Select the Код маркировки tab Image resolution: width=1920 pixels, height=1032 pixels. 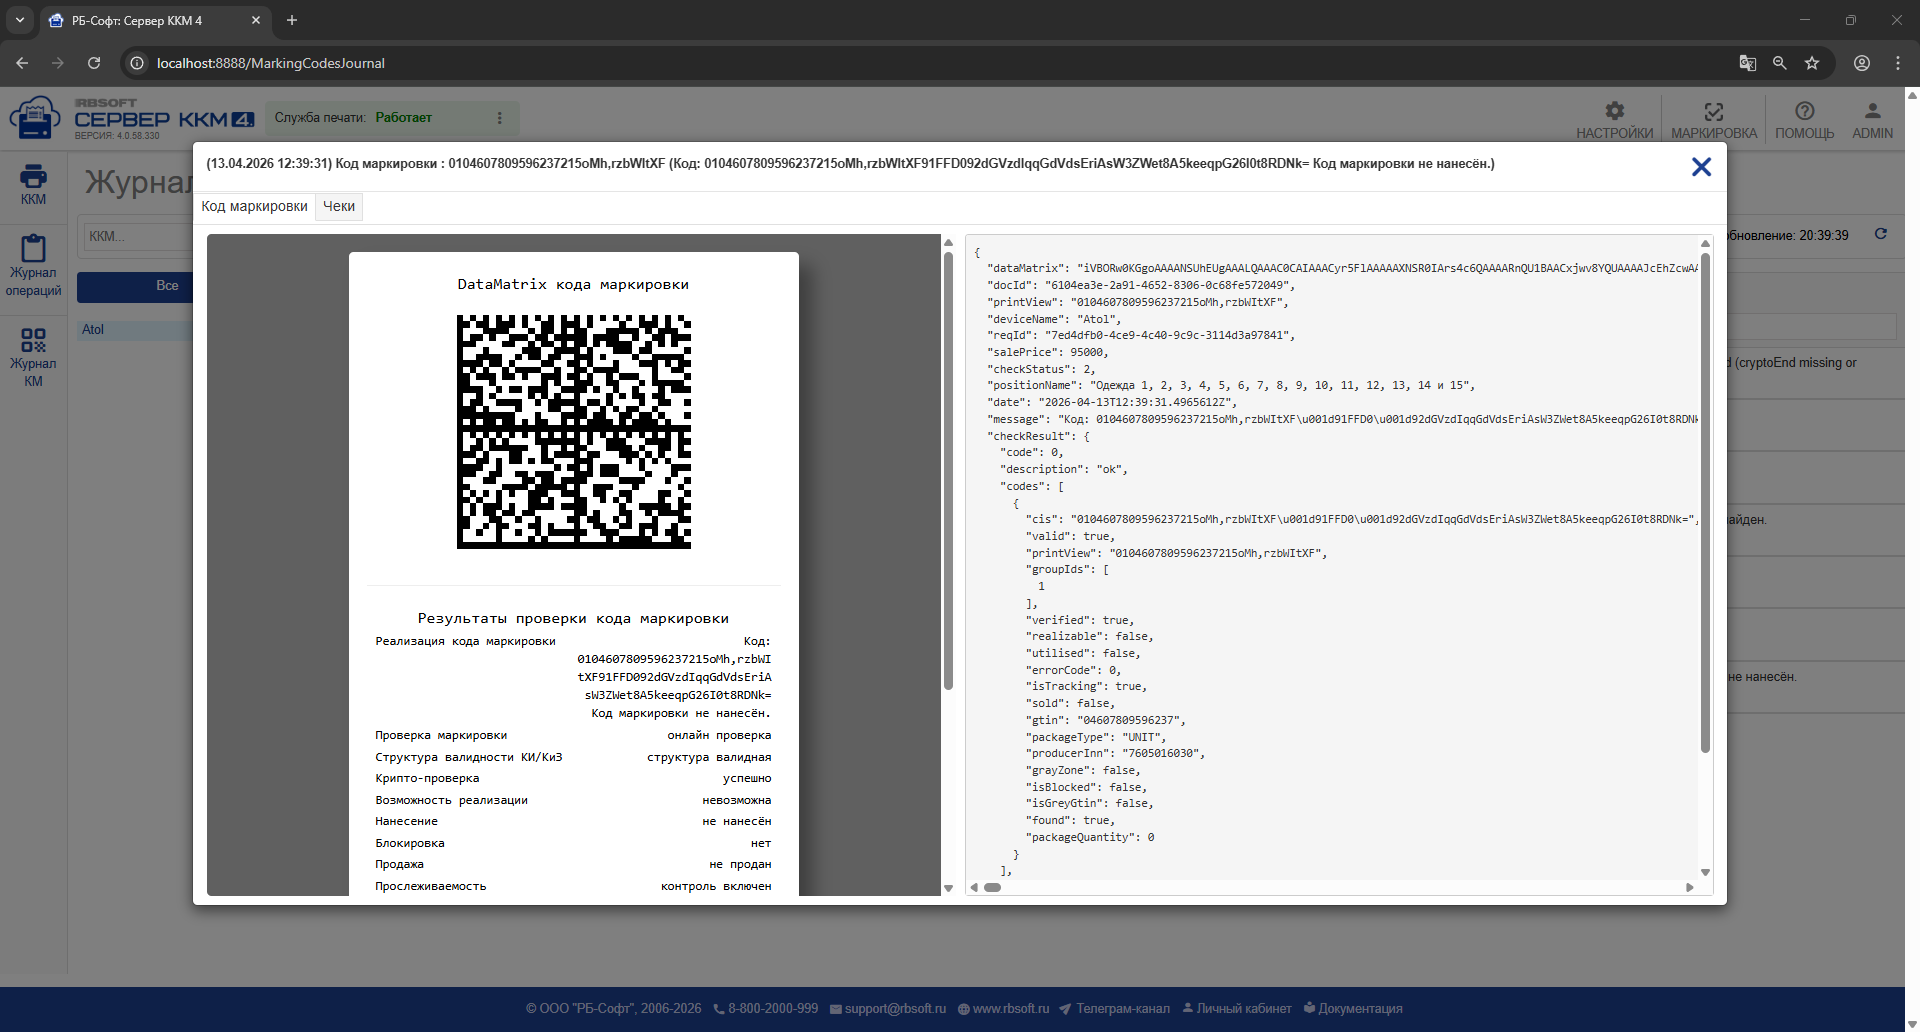(x=254, y=206)
